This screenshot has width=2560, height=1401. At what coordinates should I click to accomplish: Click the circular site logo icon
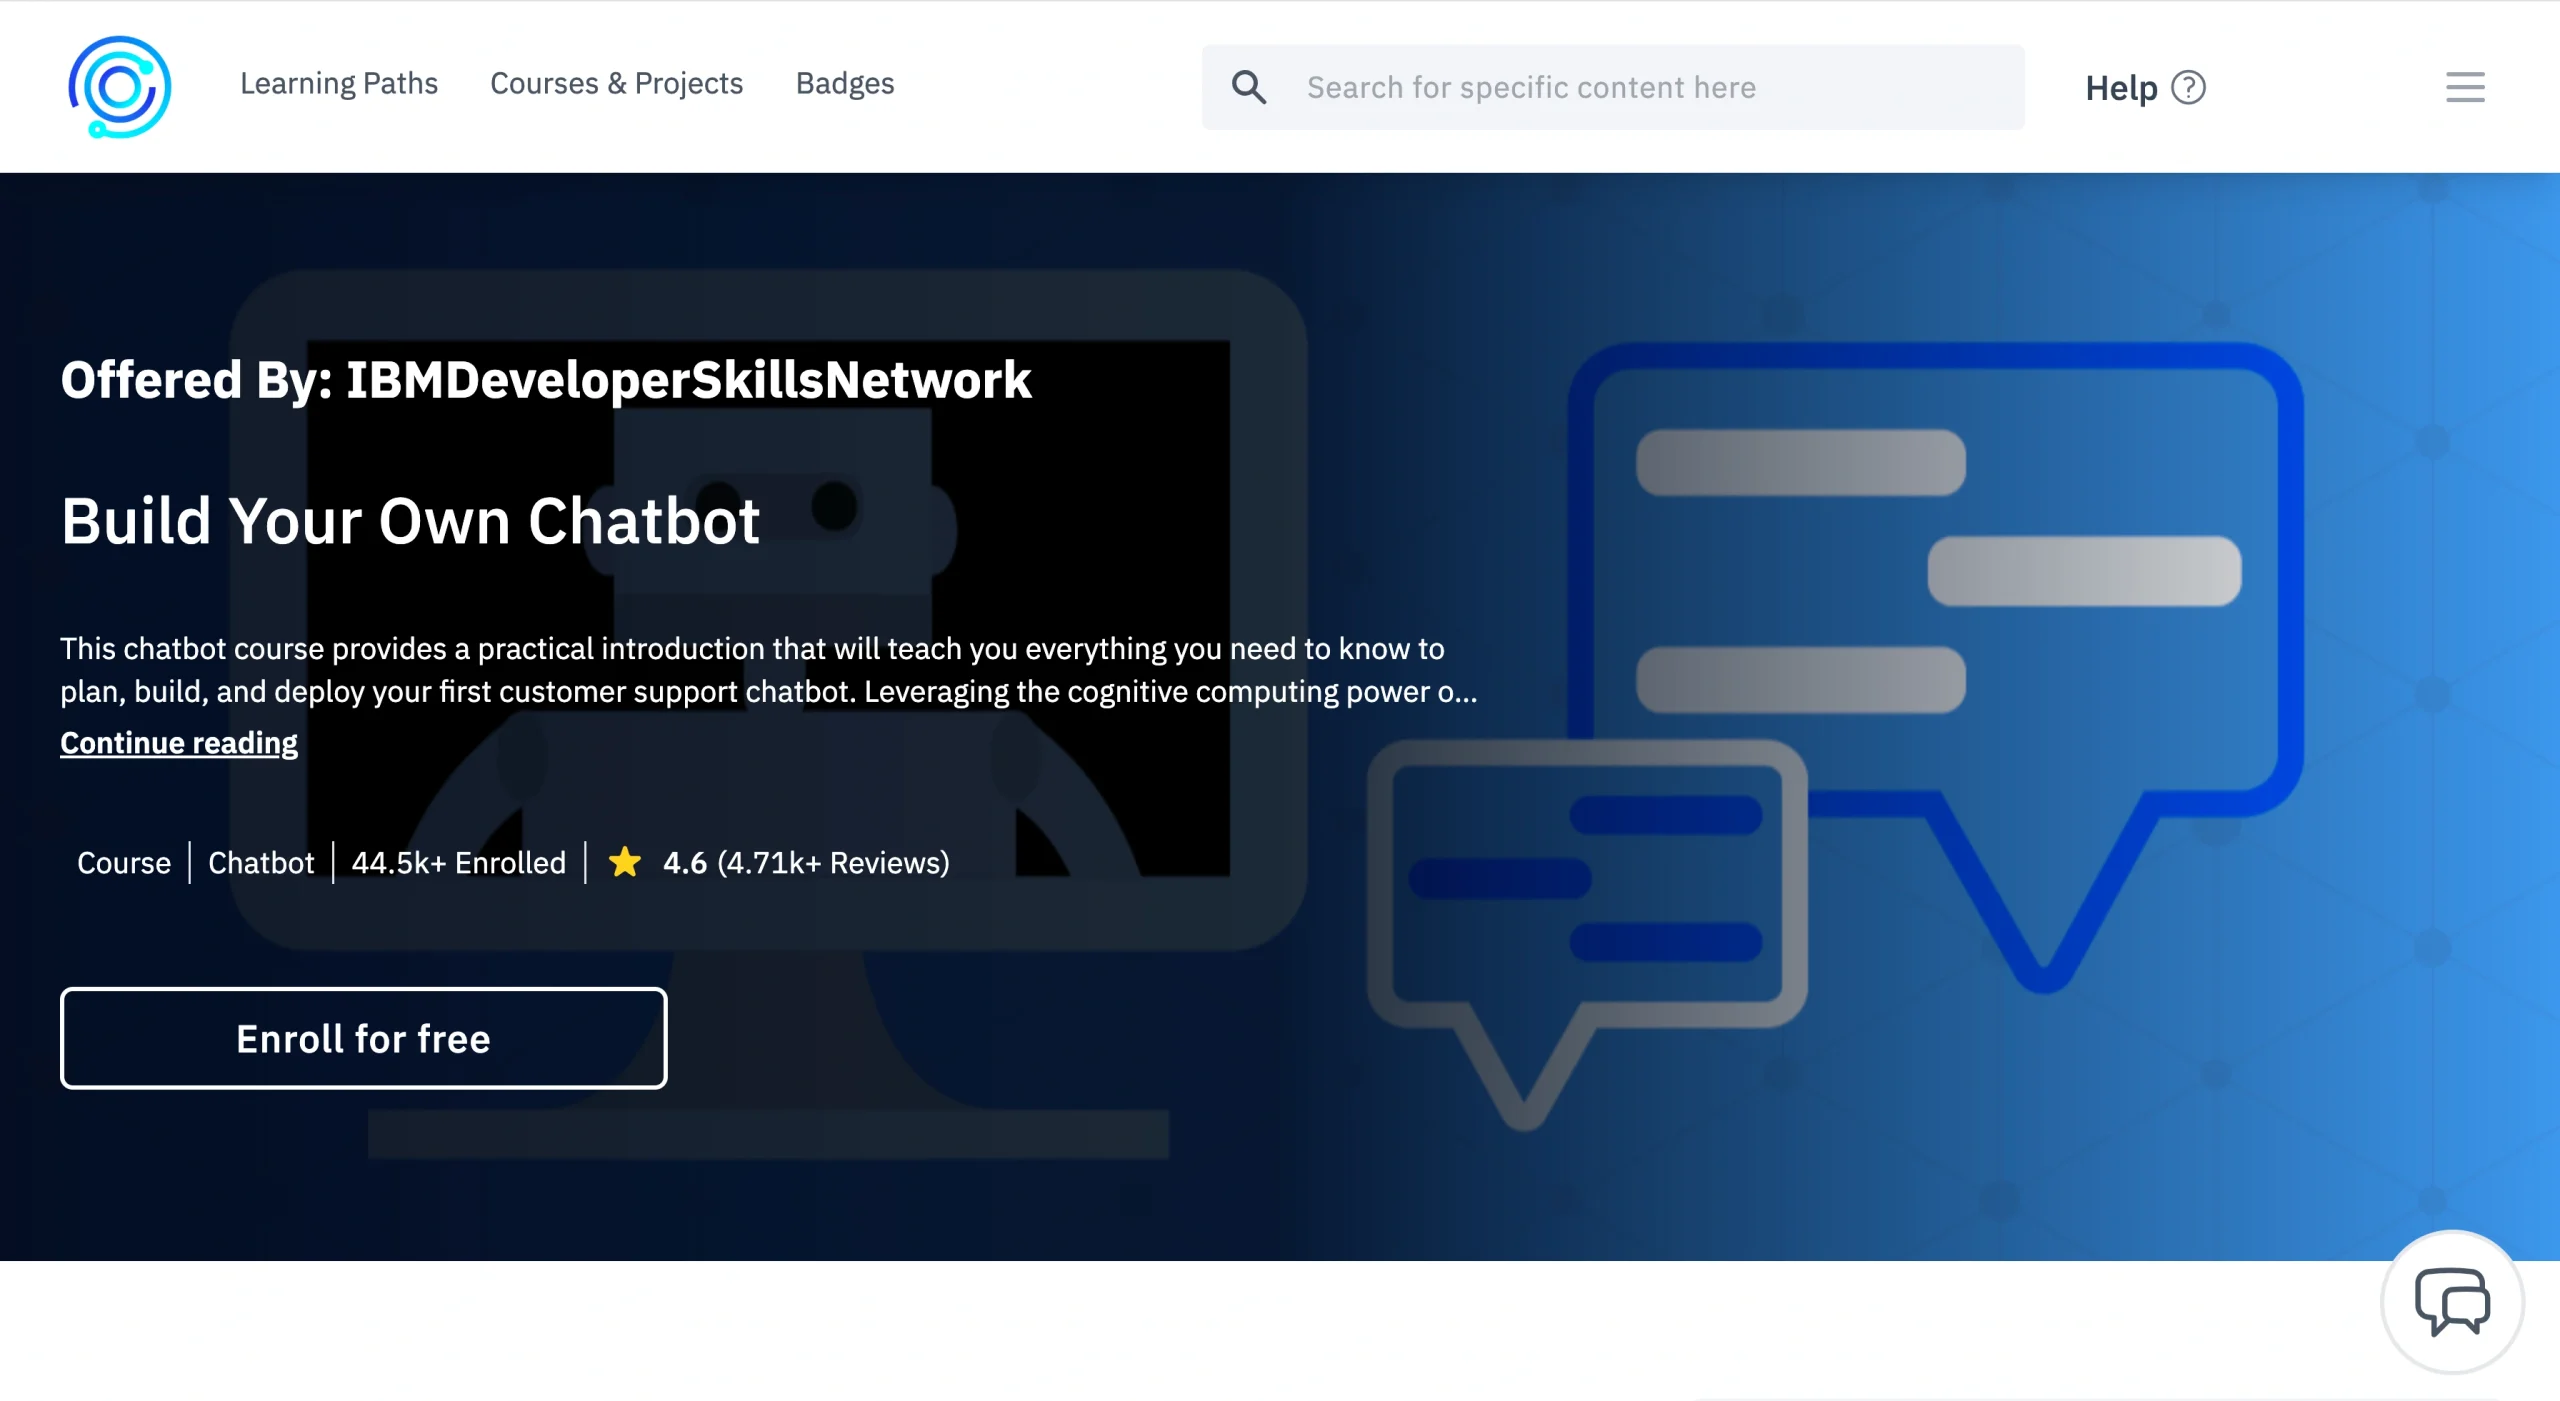pyautogui.click(x=119, y=86)
